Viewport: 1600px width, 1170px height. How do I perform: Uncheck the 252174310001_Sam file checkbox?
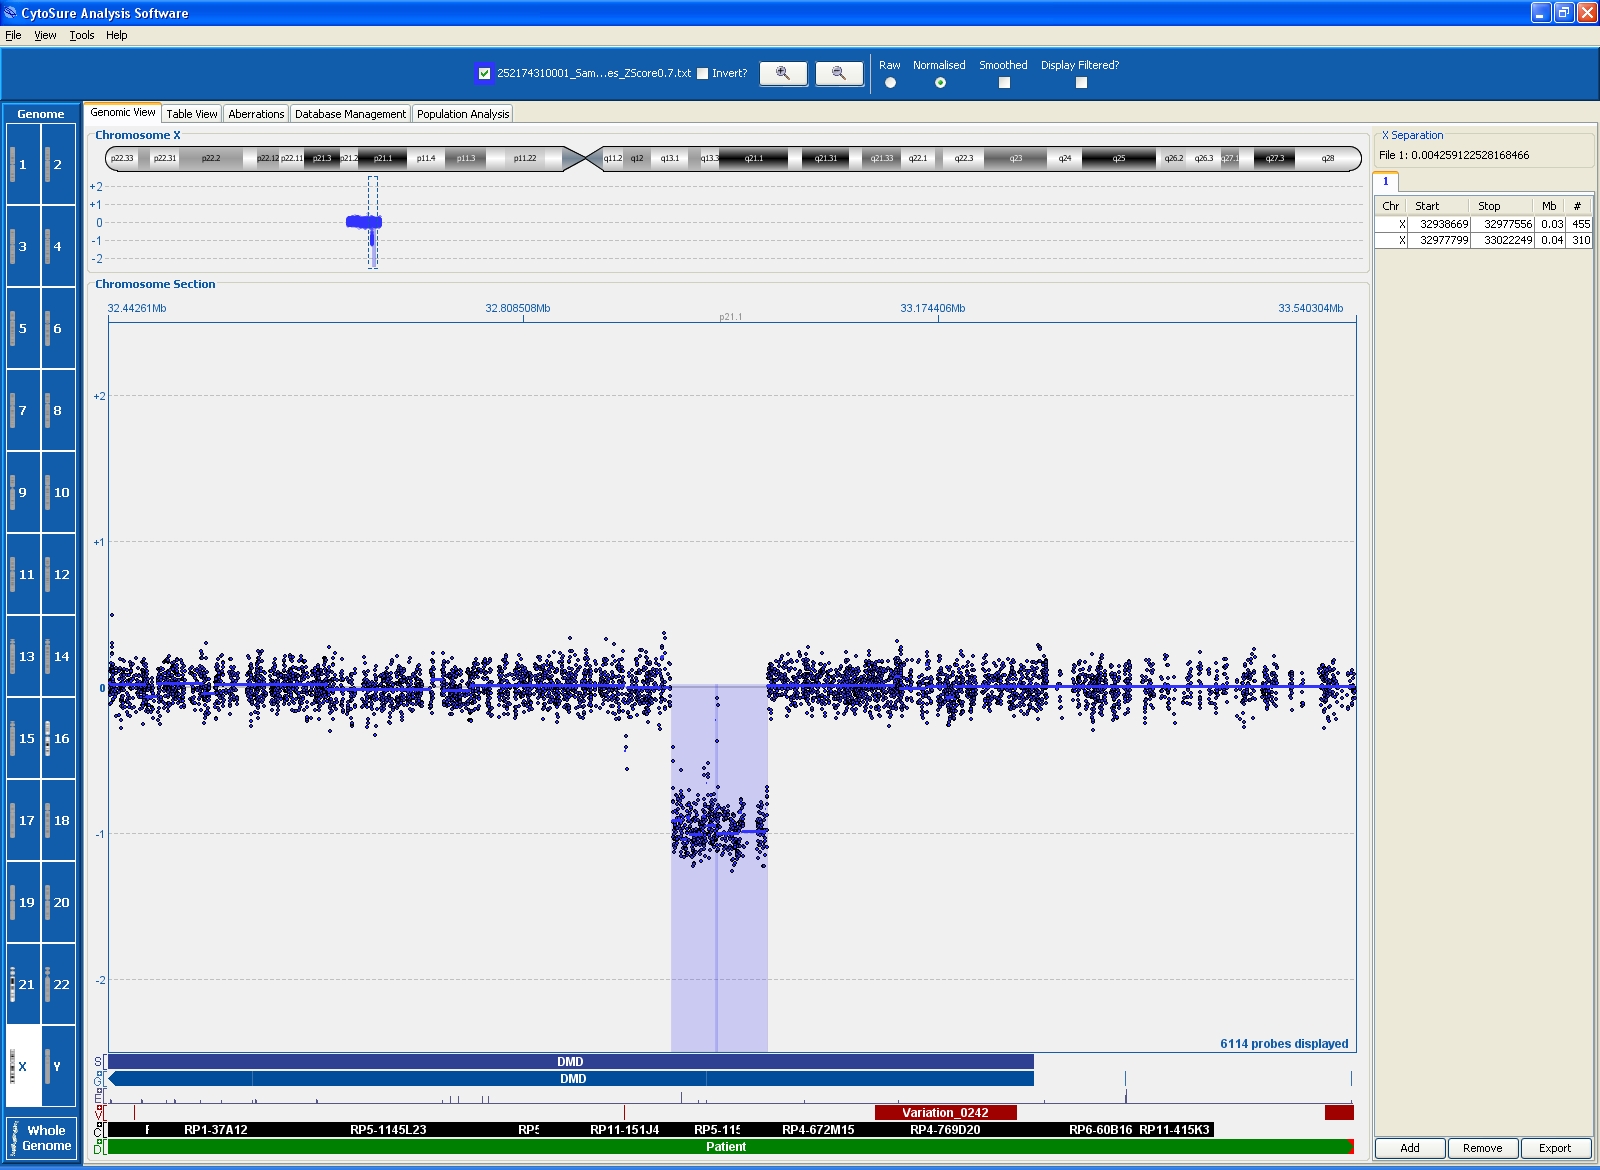(x=485, y=73)
